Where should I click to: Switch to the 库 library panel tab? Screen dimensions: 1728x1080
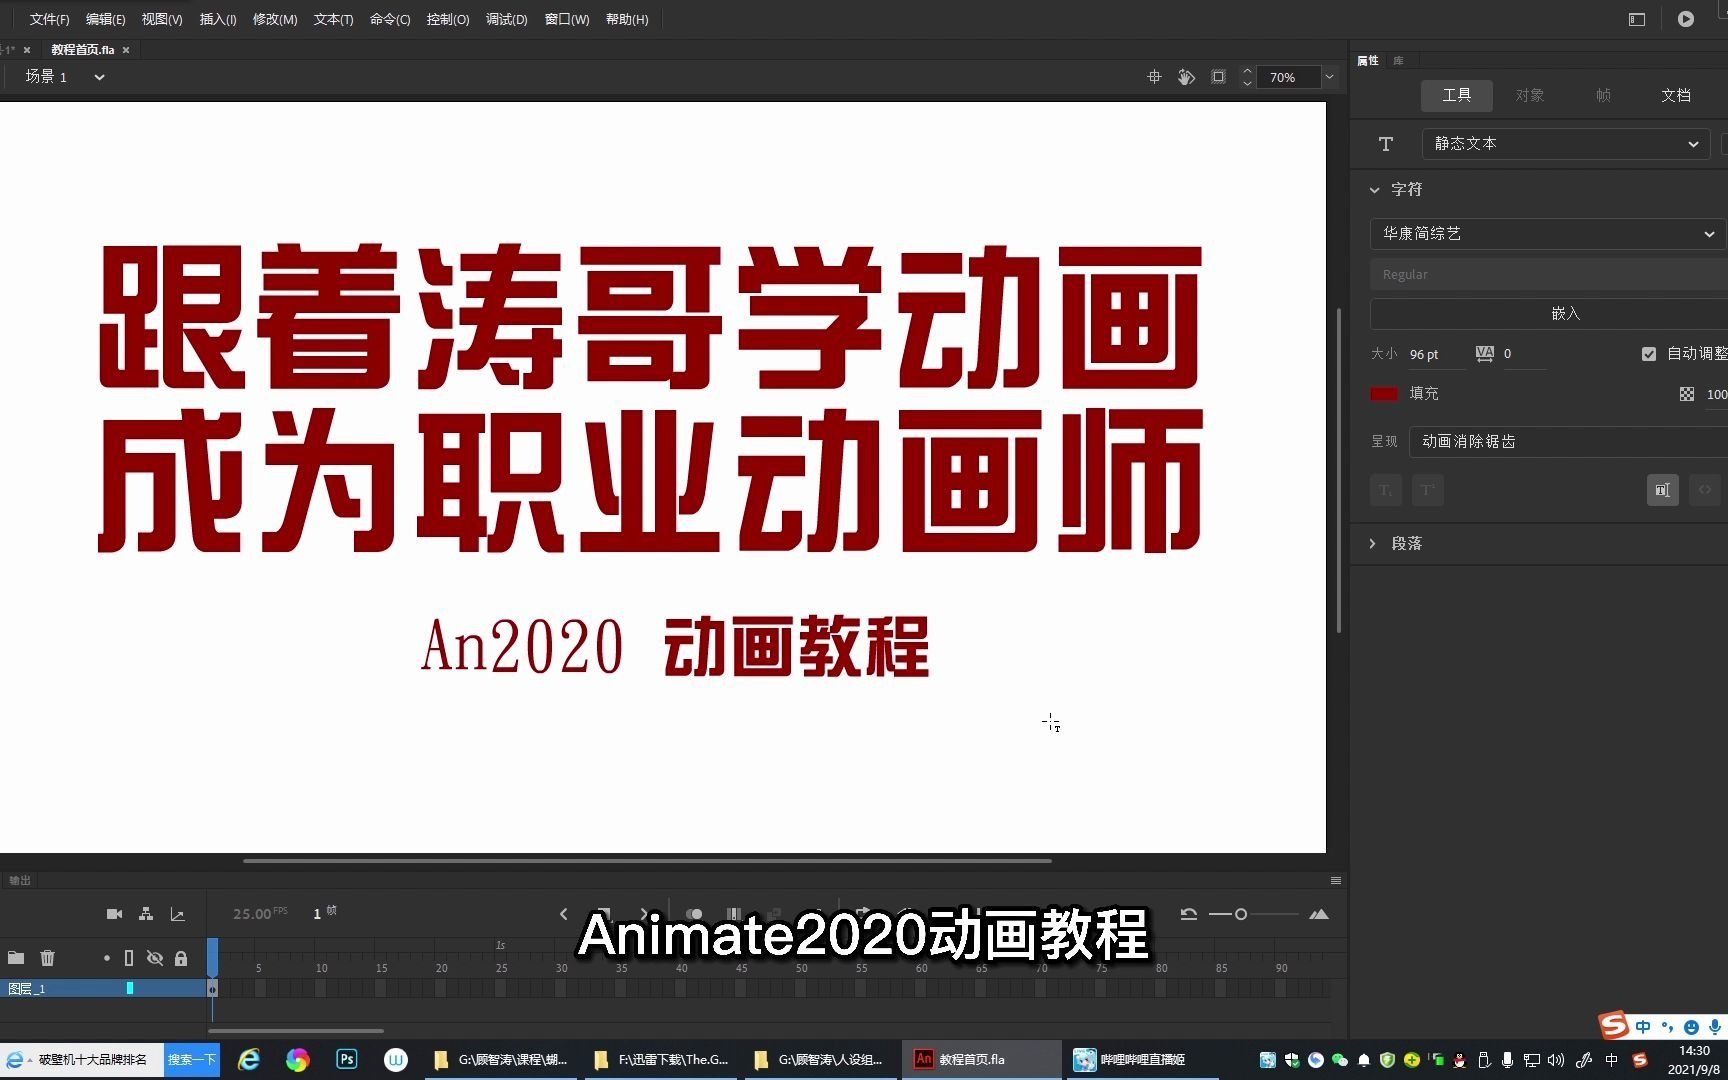[1398, 61]
